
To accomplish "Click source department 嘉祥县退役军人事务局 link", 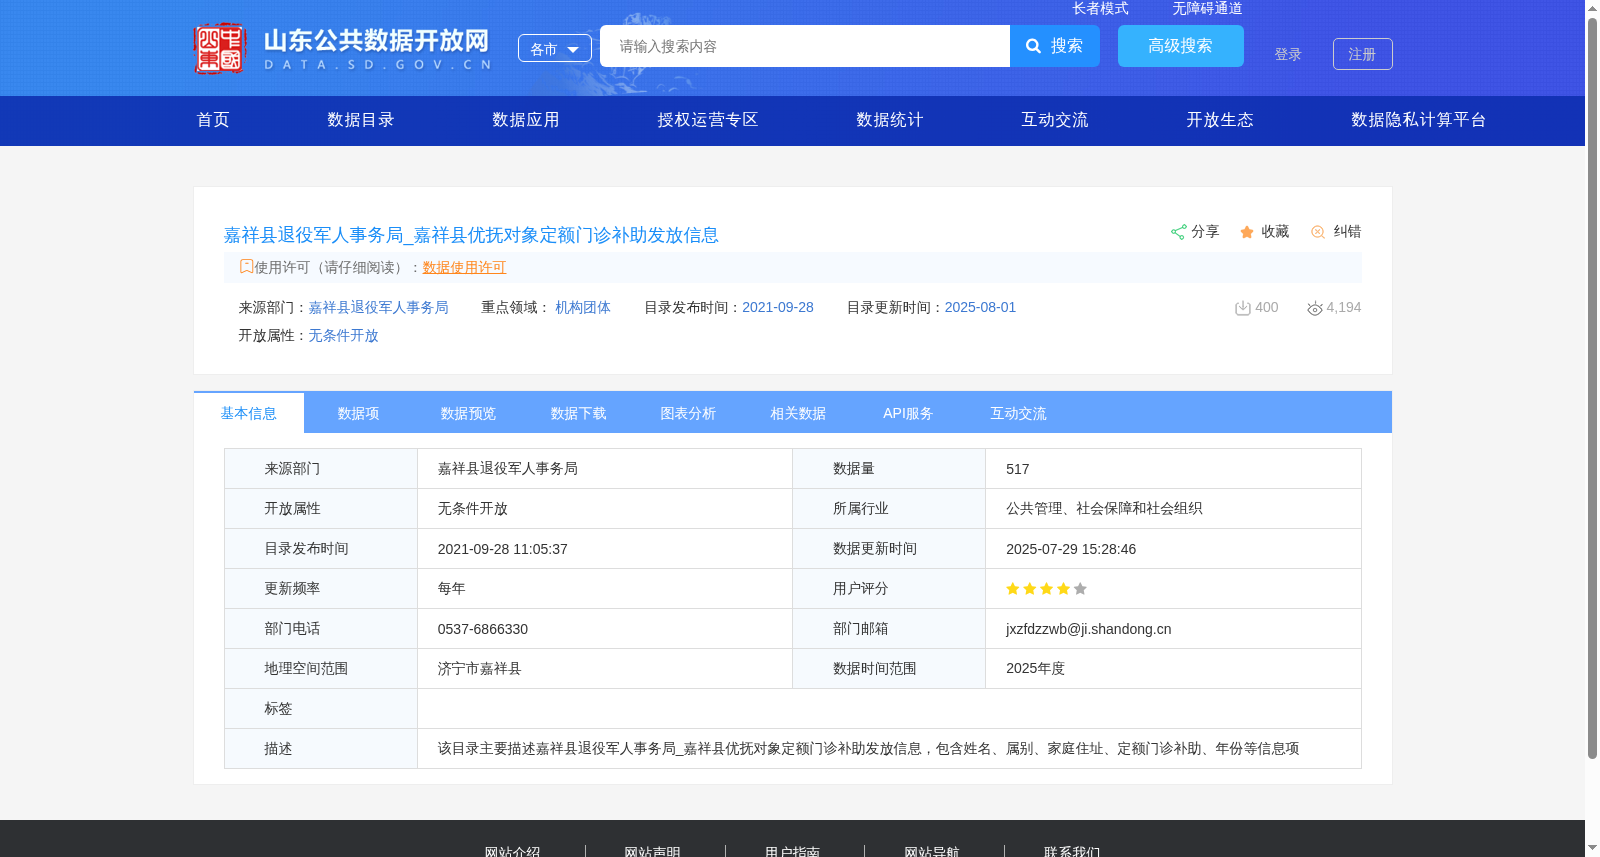I will (x=378, y=307).
